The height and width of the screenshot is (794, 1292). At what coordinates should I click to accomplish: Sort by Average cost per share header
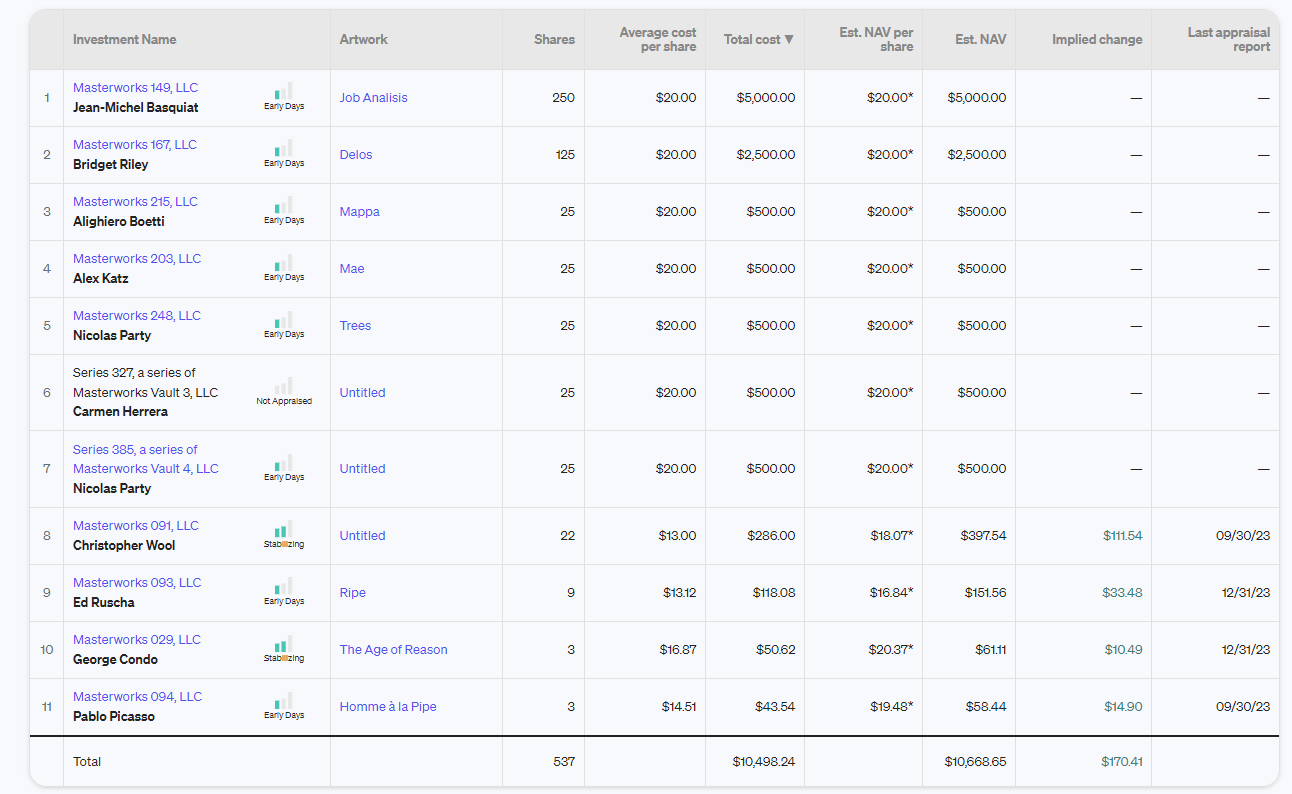tap(658, 40)
